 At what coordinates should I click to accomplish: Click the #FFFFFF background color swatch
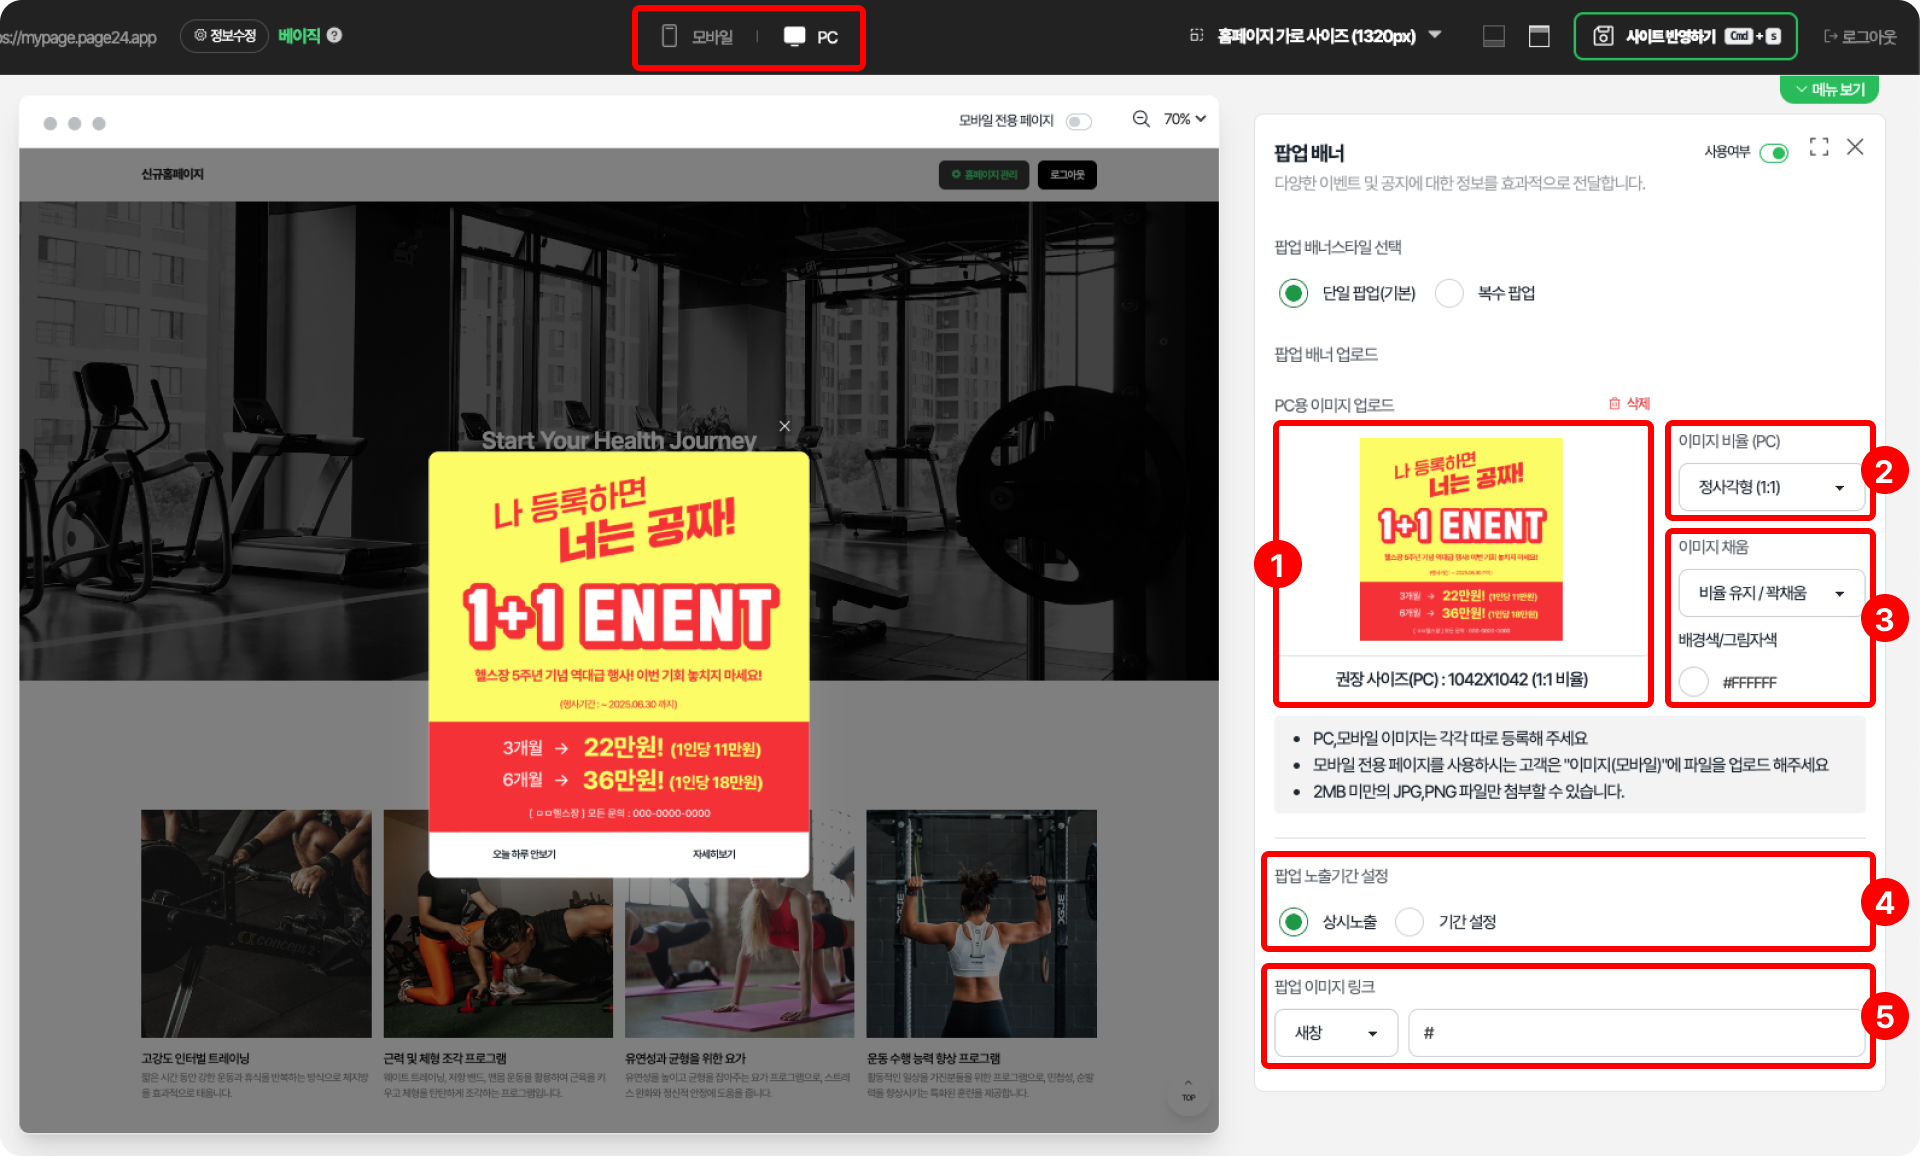tap(1693, 682)
